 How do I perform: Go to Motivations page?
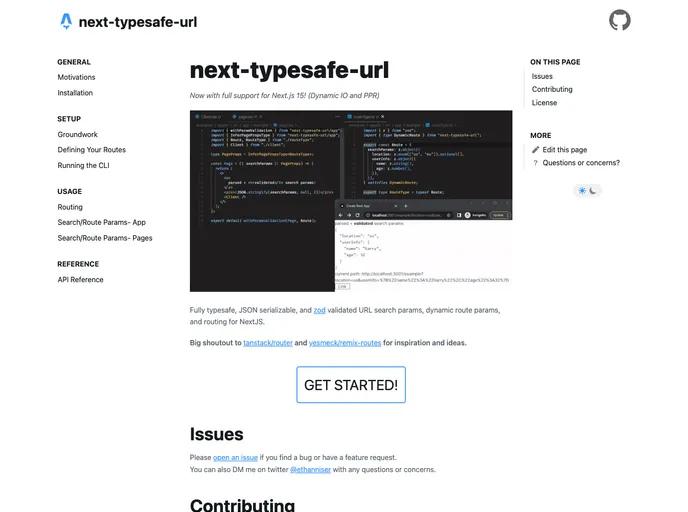(x=76, y=77)
